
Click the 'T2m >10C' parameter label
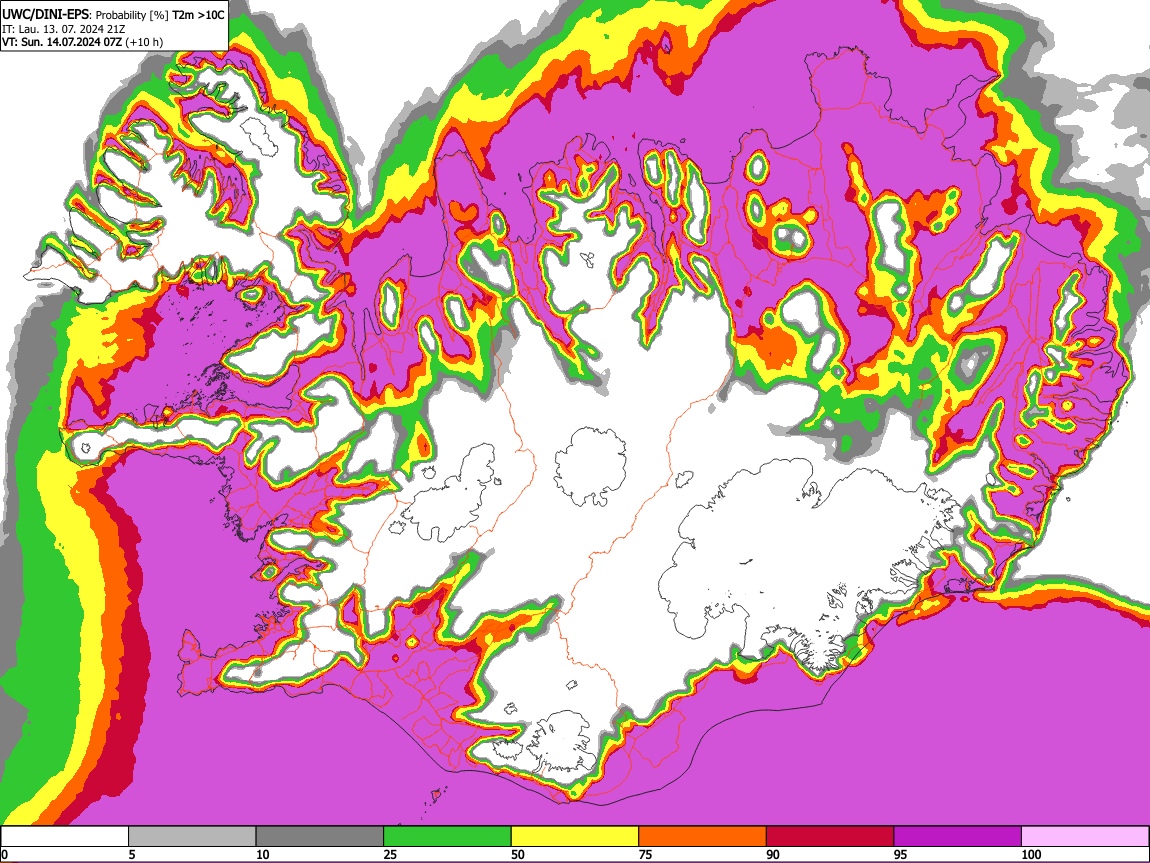(198, 15)
